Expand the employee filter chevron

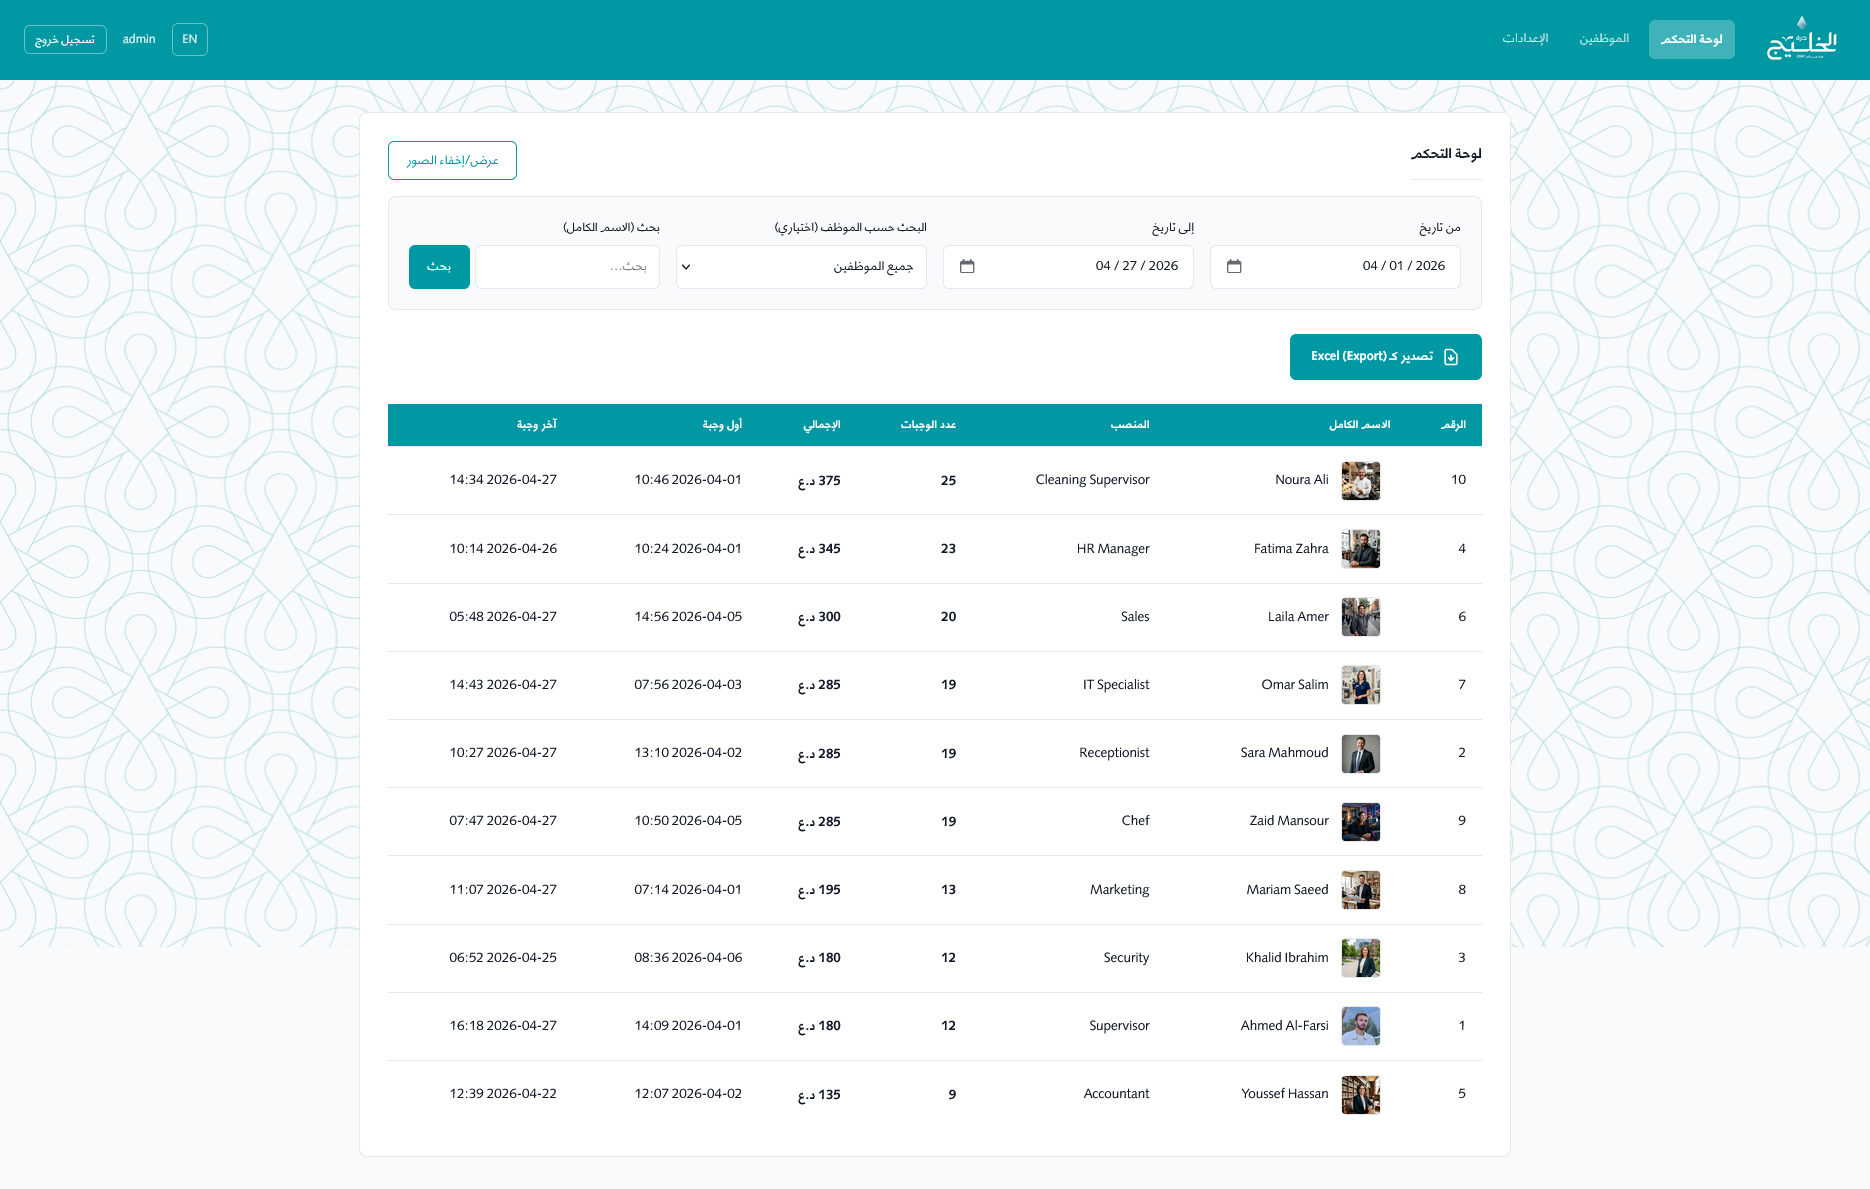pyautogui.click(x=686, y=266)
